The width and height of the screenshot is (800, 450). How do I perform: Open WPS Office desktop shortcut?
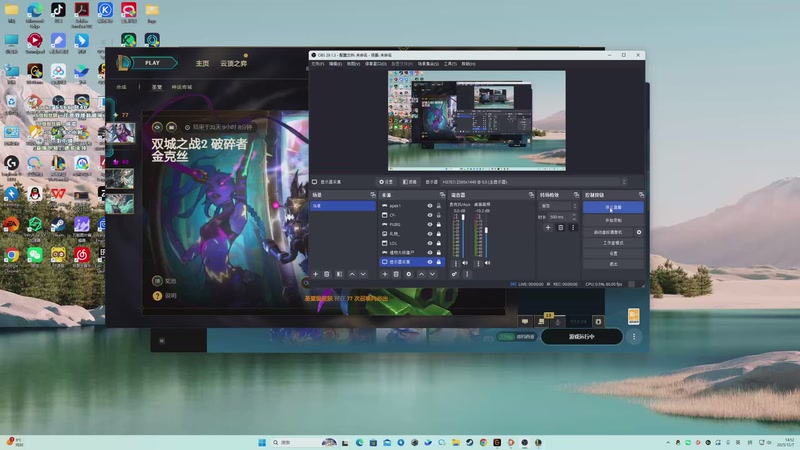tap(58, 194)
